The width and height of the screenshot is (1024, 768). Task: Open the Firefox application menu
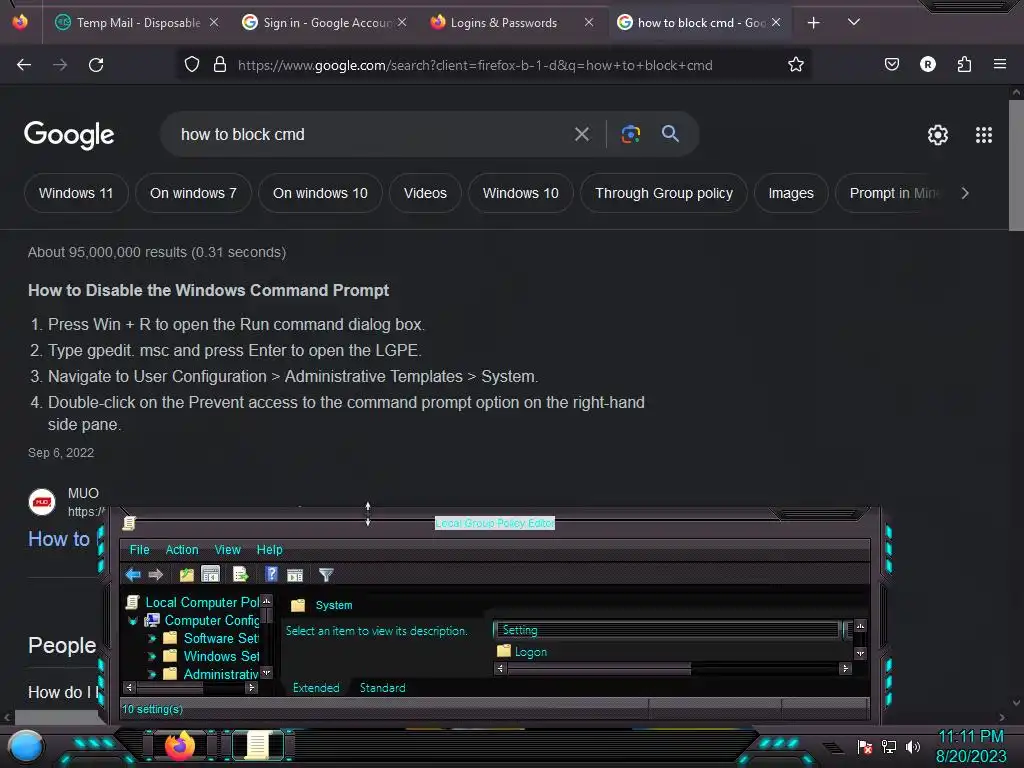[1000, 65]
